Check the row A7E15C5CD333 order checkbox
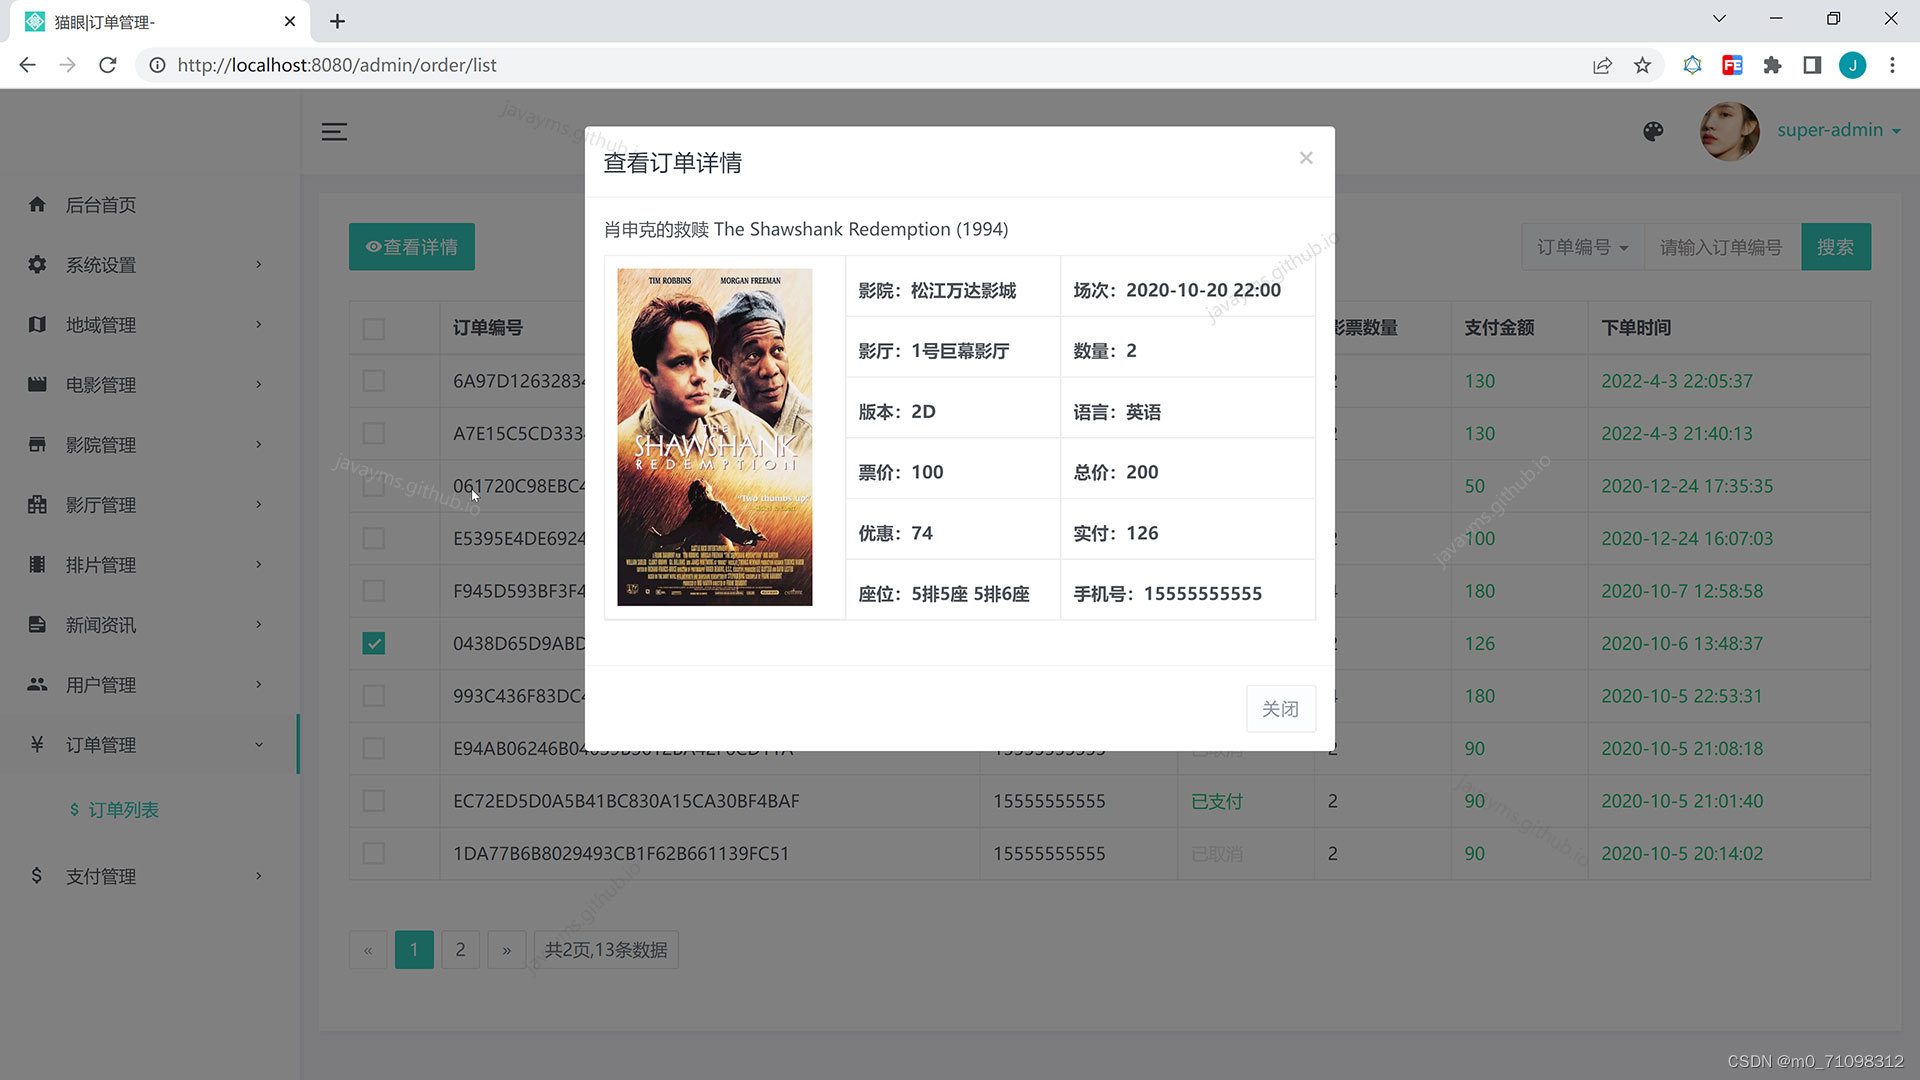The width and height of the screenshot is (1920, 1080). [x=374, y=434]
